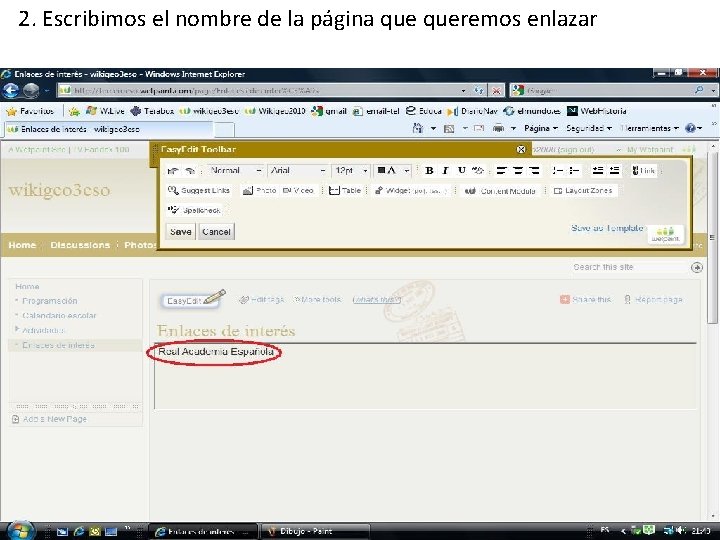This screenshot has height=540, width=720.
Task: Open Calendario escolar in the sidebar
Action: (59, 315)
